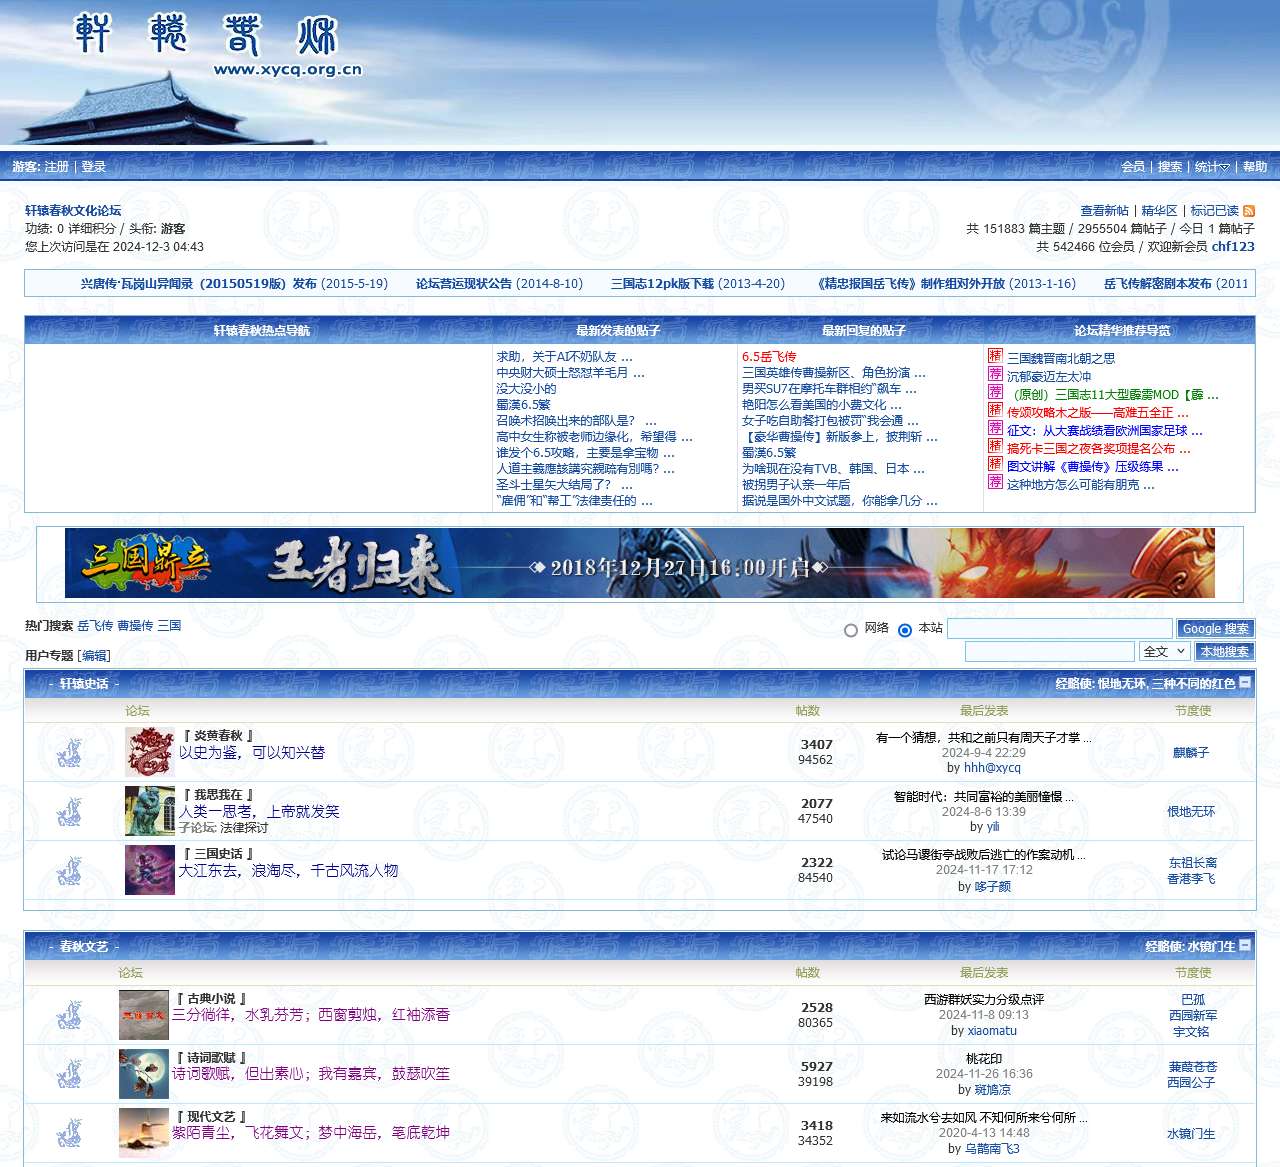Open the 帮助 help menu item
This screenshot has height=1167, width=1280.
pos(1255,167)
